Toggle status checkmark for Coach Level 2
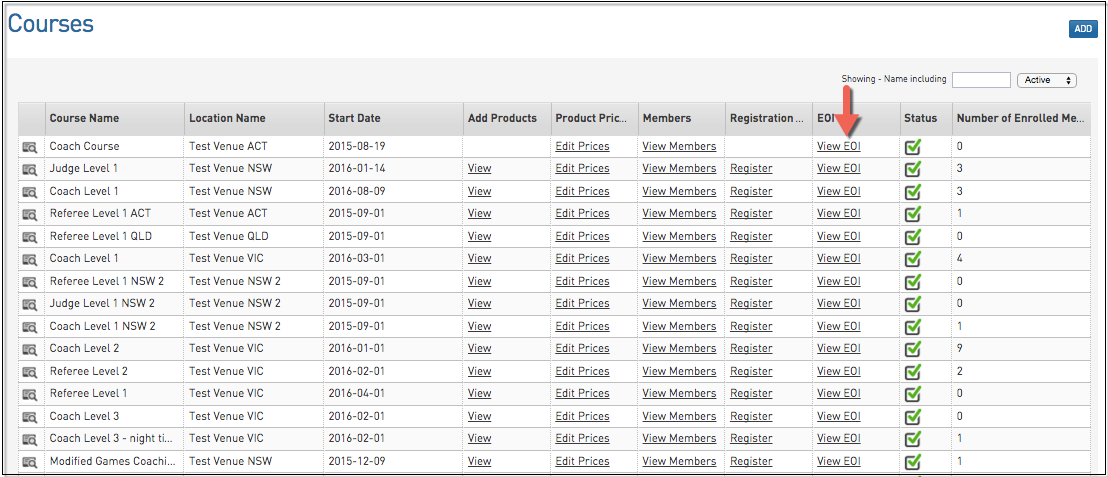This screenshot has width=1108, height=477. 912,349
